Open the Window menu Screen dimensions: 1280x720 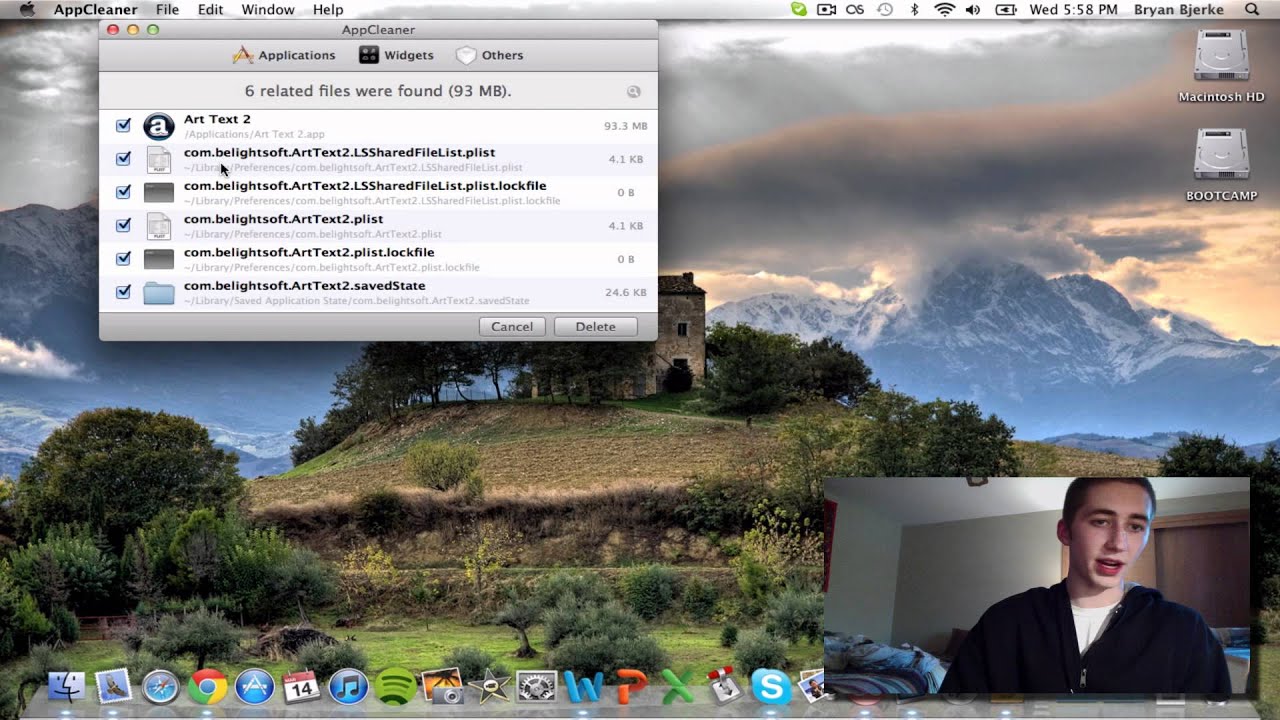tap(267, 9)
